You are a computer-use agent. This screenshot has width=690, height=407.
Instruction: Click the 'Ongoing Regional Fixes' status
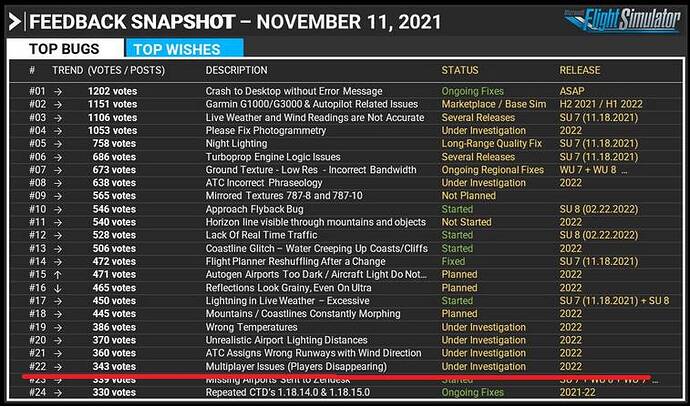[493, 170]
